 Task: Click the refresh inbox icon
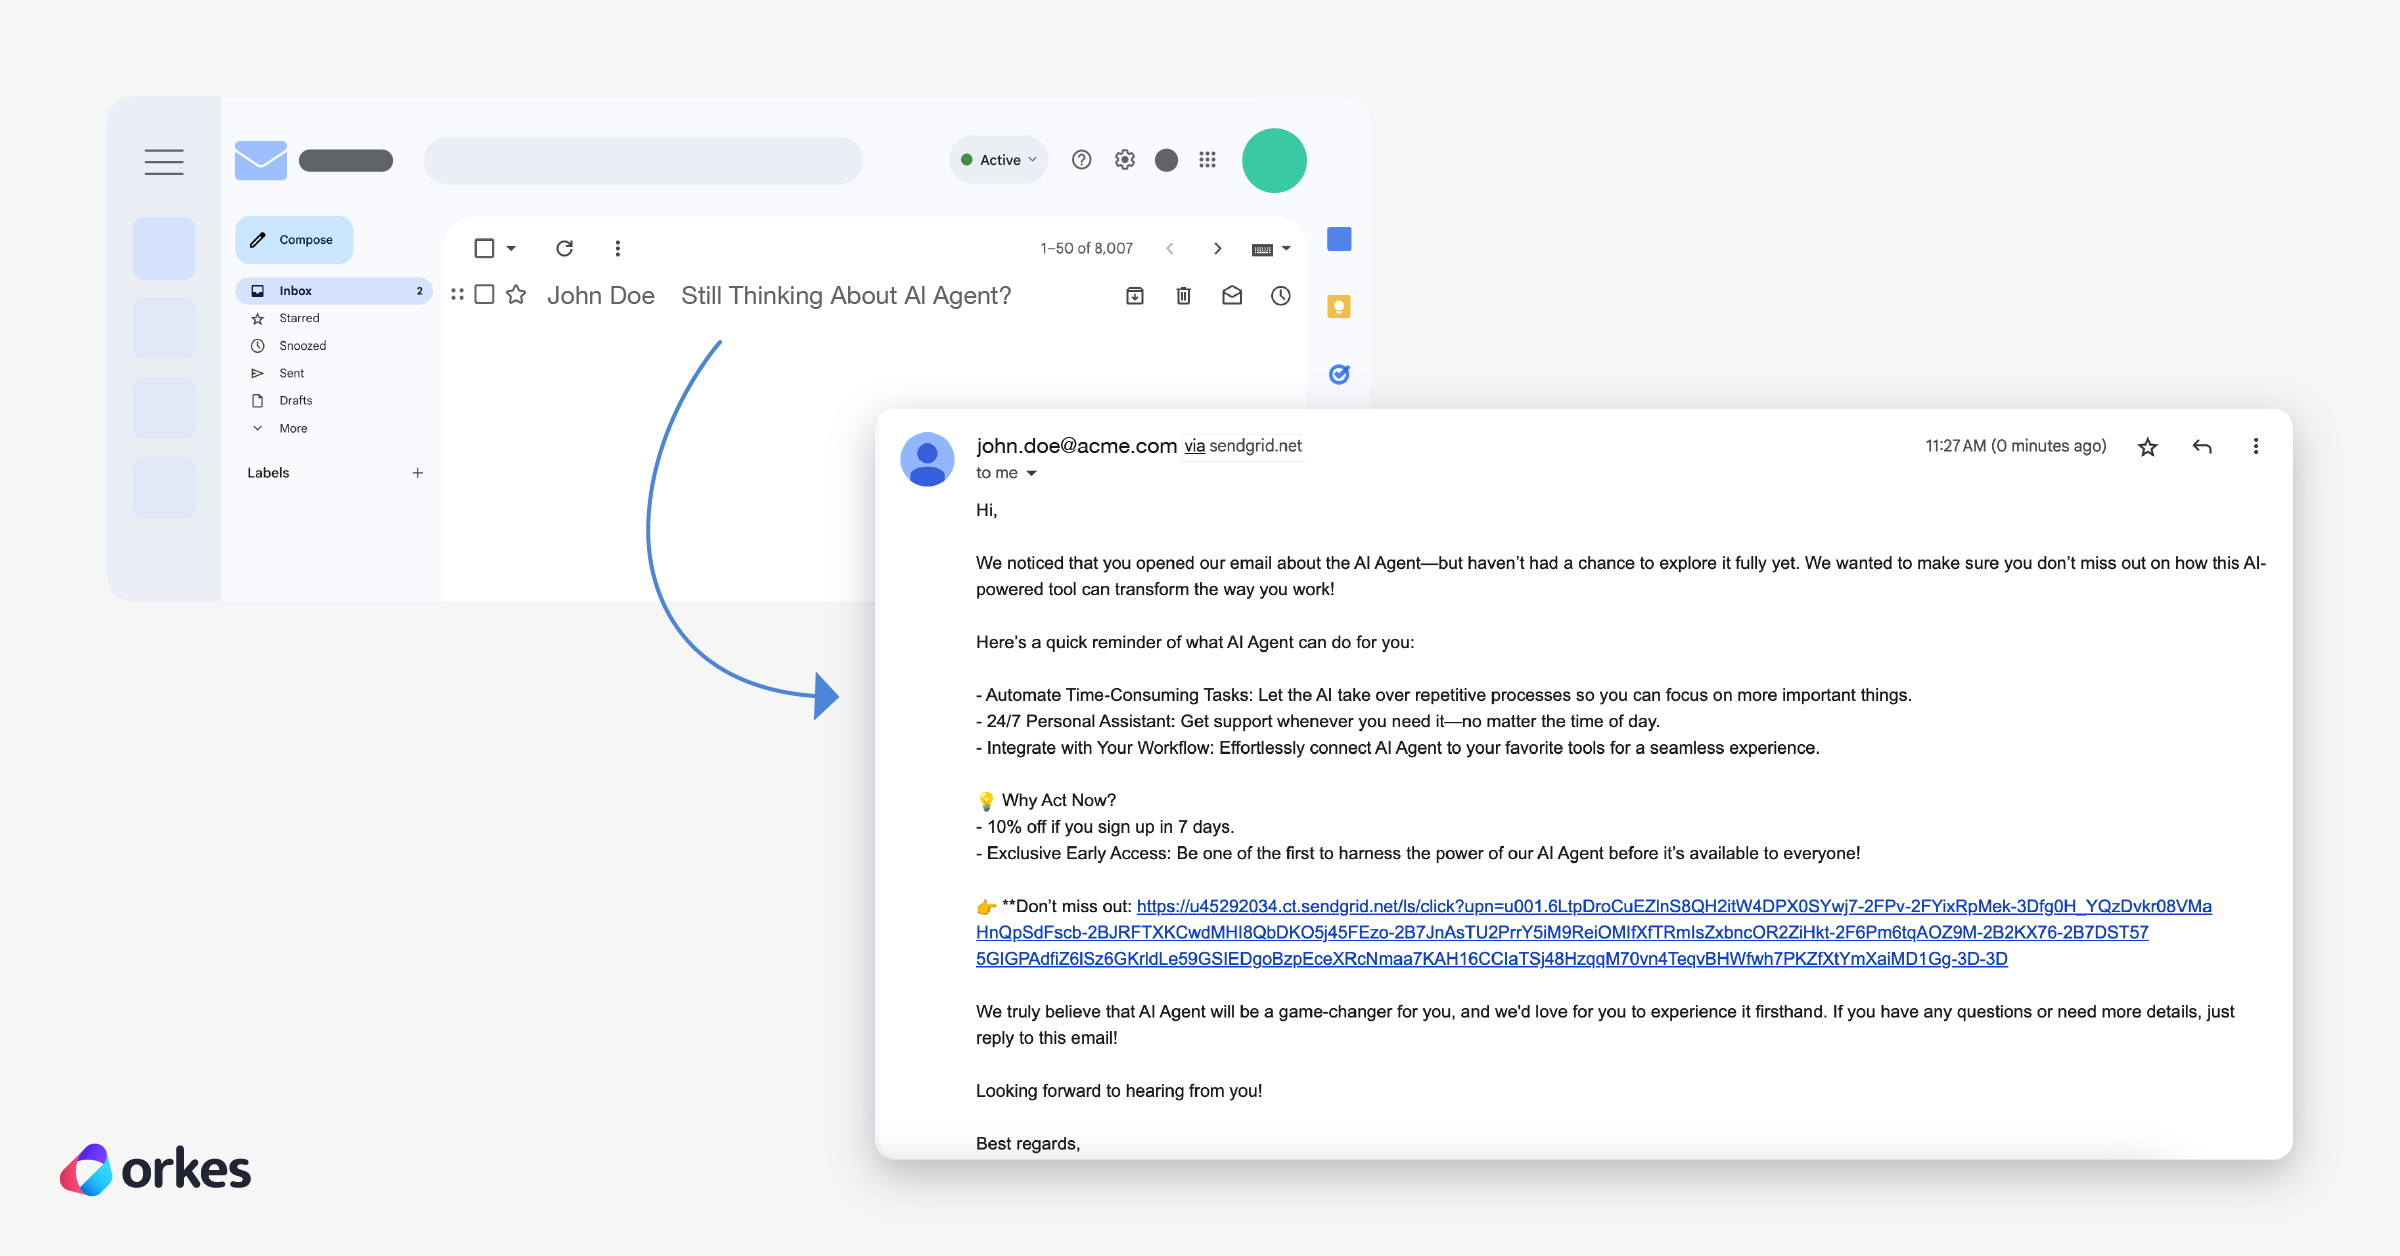tap(564, 248)
